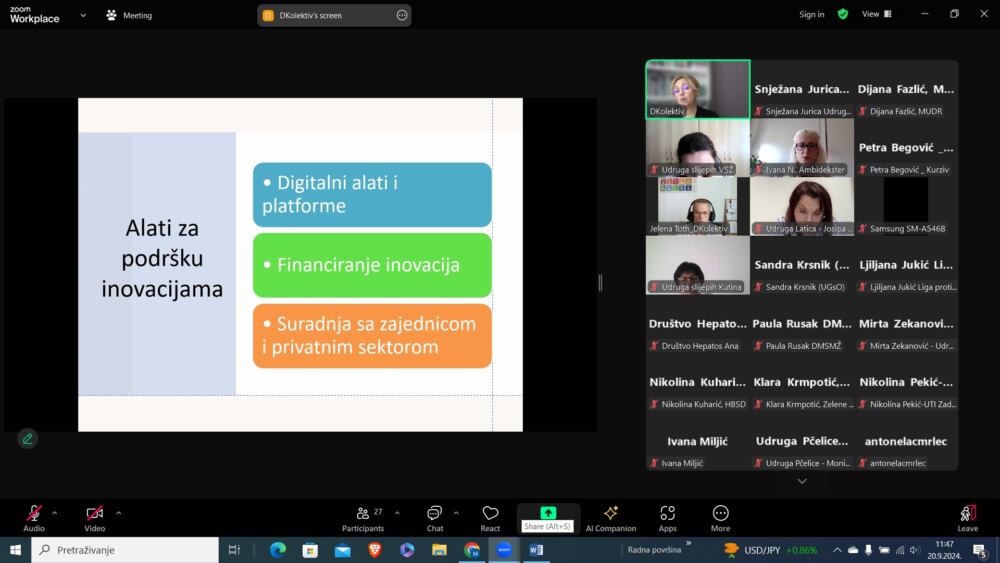This screenshot has width=1000, height=563.
Task: Open Microsoft Store from the taskbar
Action: pyautogui.click(x=310, y=550)
